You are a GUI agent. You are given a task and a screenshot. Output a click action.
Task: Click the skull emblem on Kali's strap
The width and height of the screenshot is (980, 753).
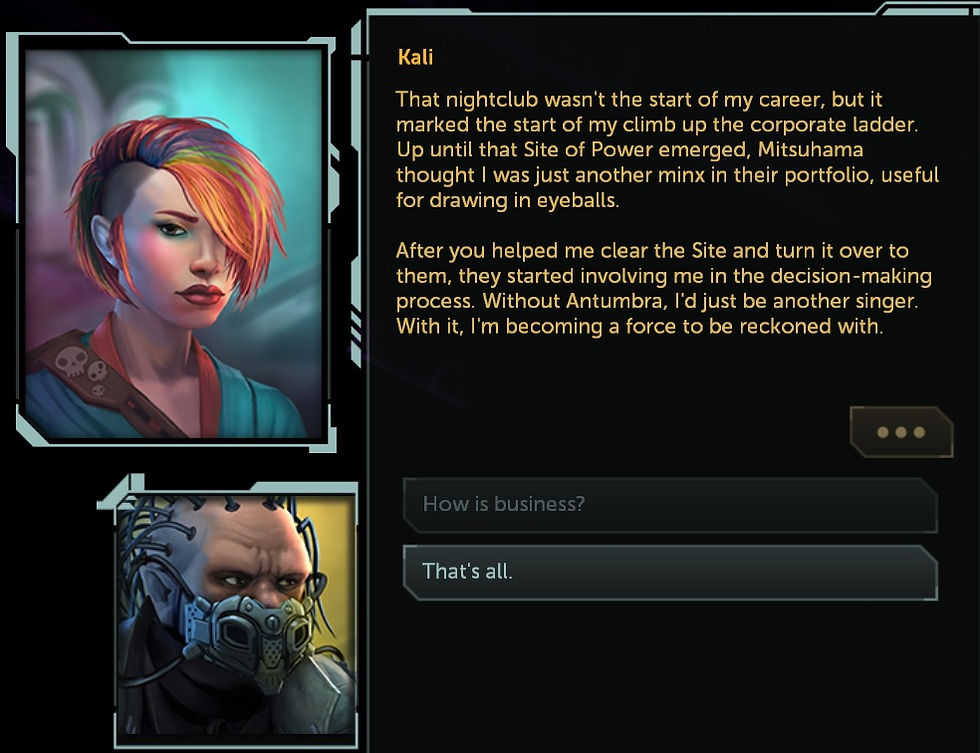coord(71,361)
